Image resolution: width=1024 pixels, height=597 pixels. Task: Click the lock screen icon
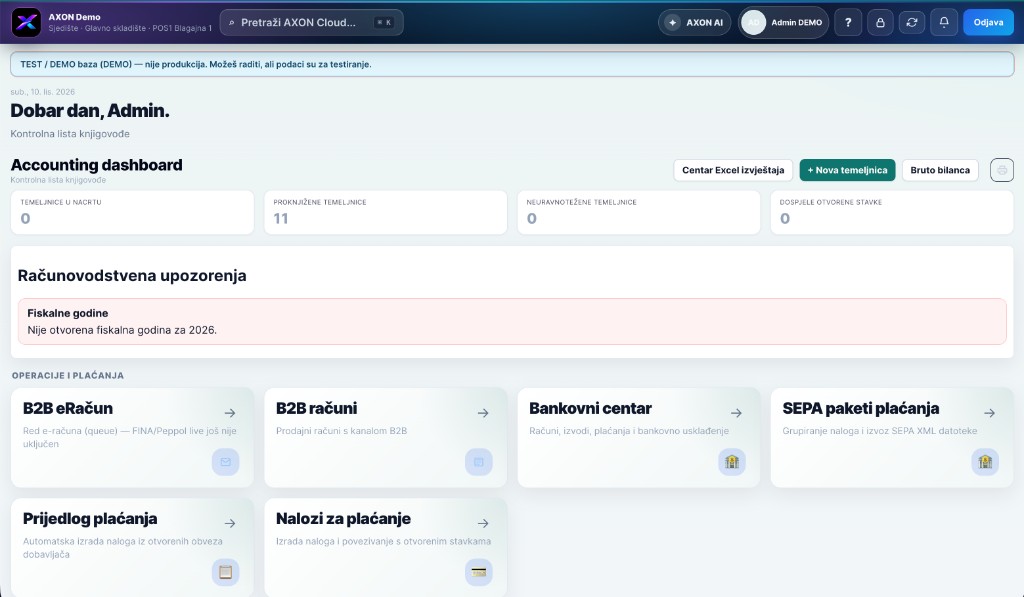[880, 22]
